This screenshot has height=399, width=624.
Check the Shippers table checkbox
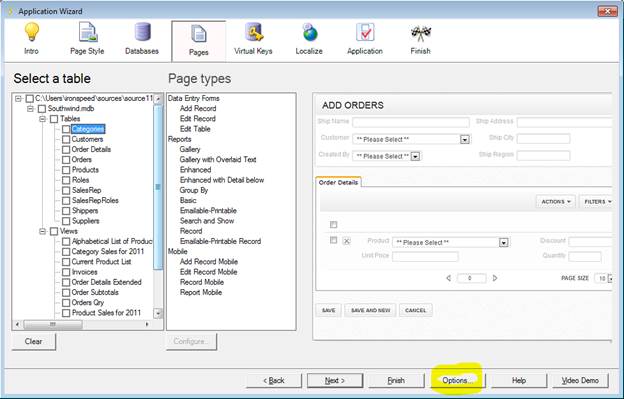66,211
